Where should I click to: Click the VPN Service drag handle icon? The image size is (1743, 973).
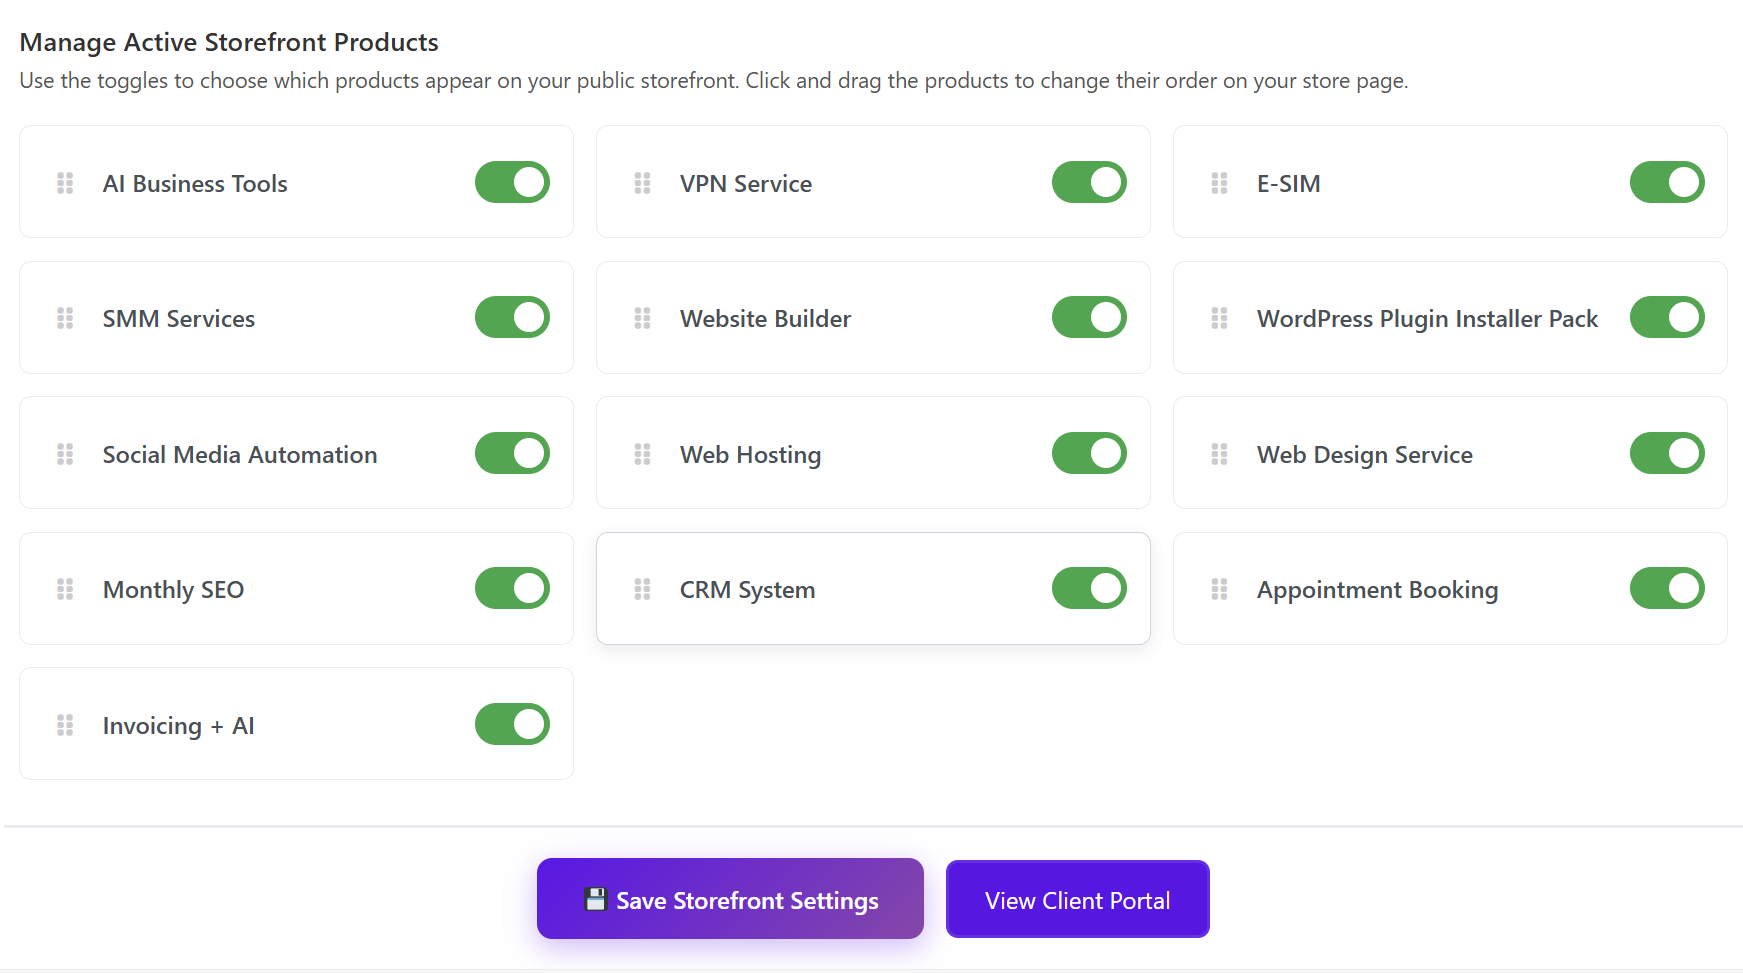click(642, 183)
